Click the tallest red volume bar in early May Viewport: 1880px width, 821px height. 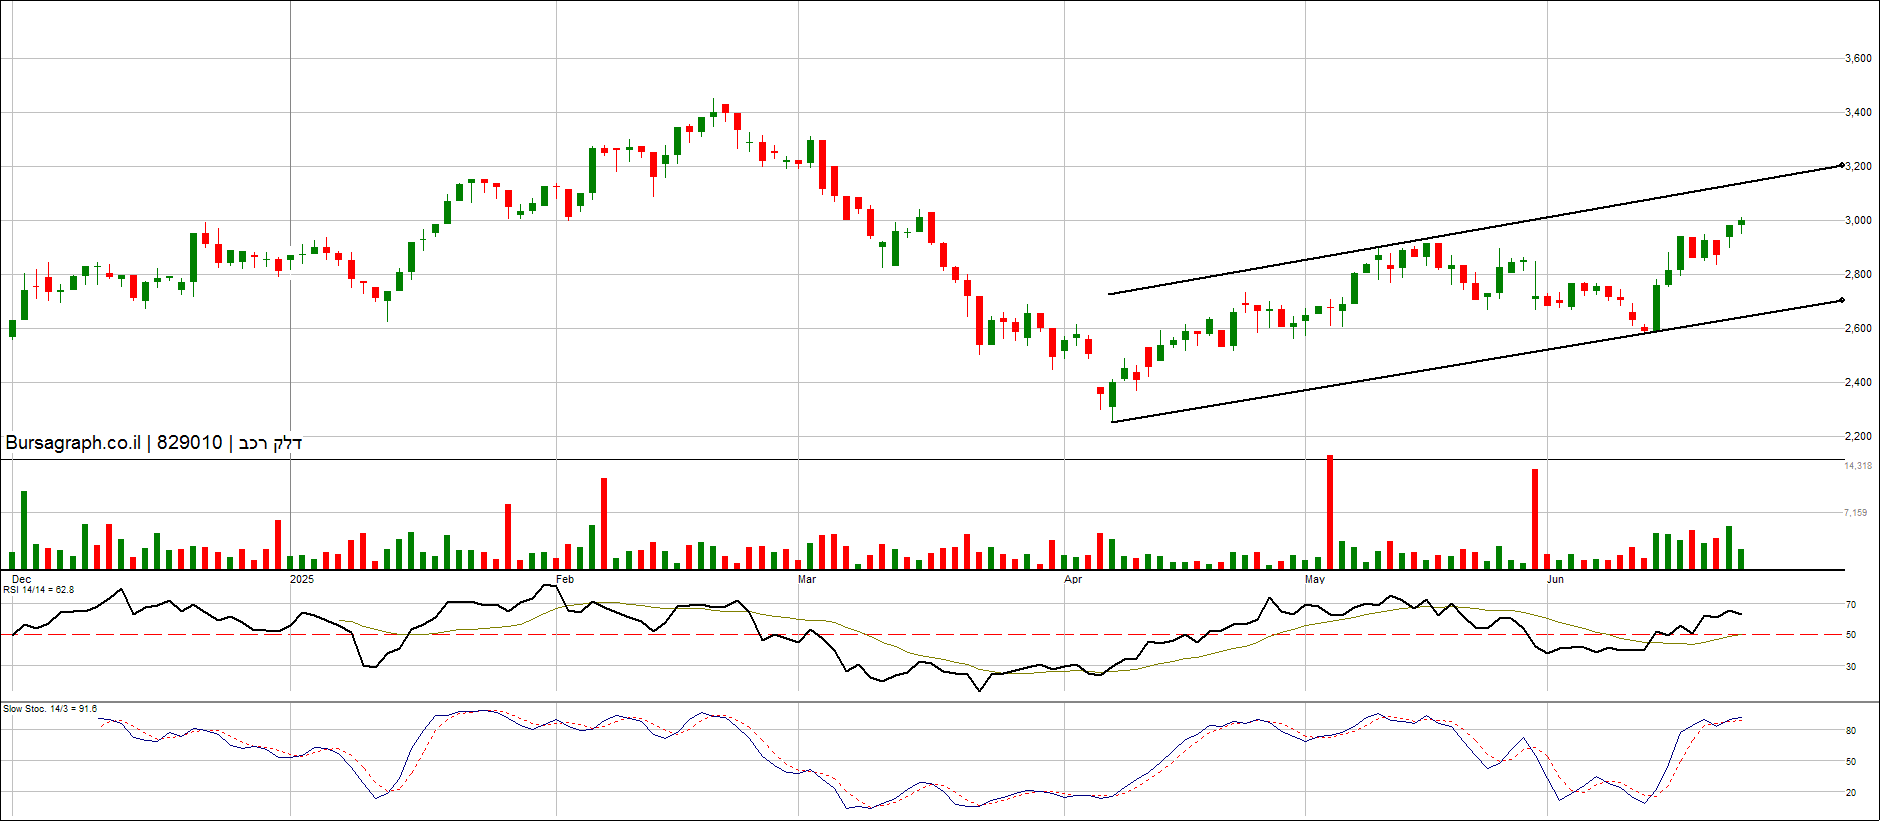[1330, 512]
